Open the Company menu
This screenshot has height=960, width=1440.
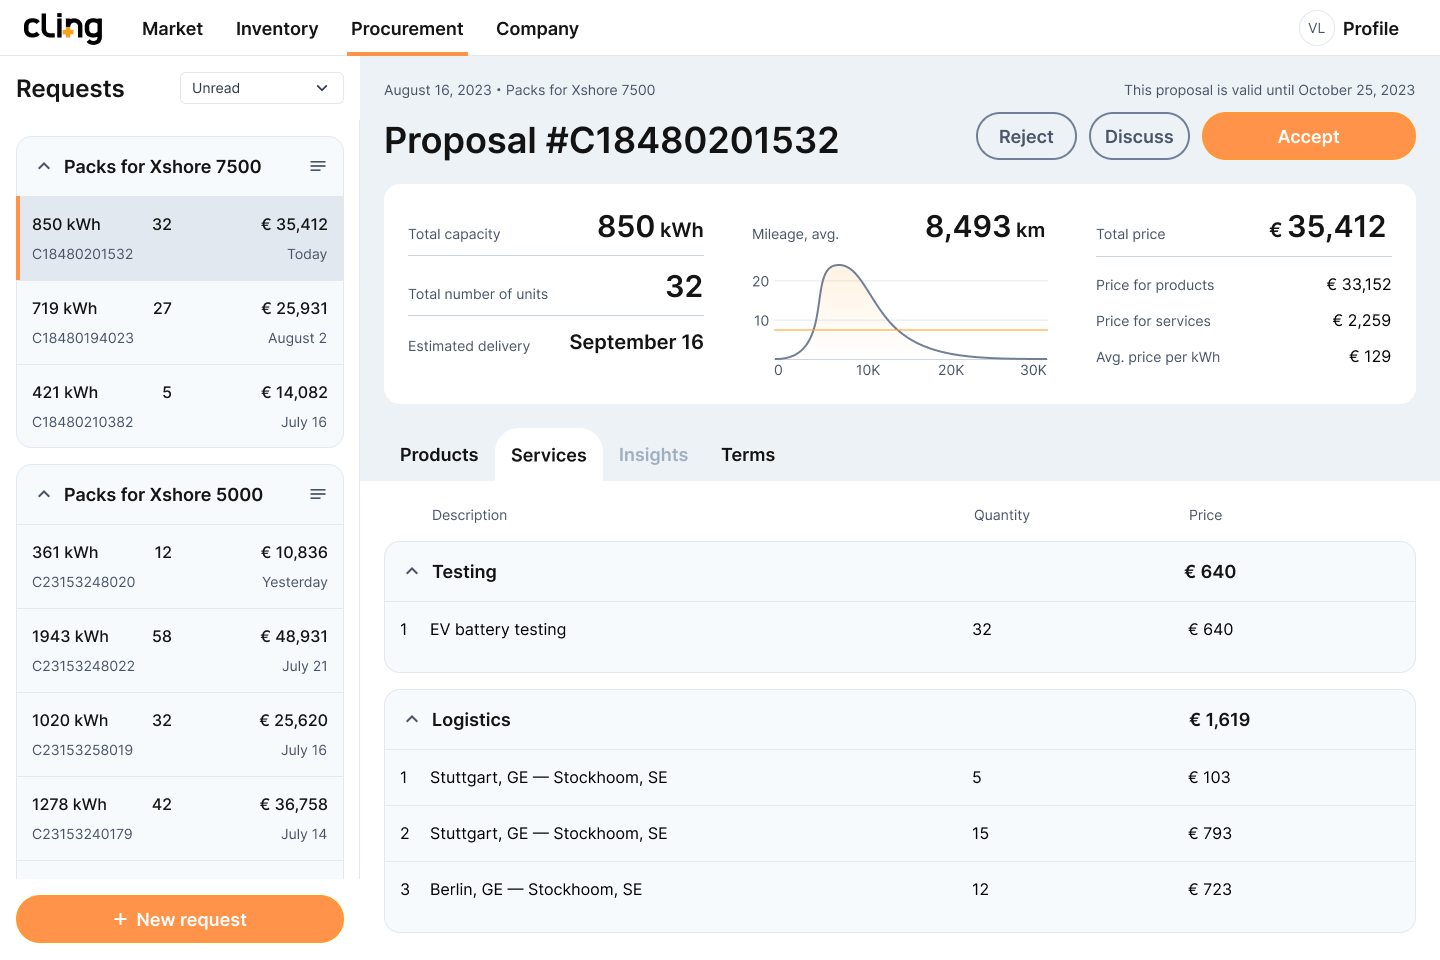537,28
